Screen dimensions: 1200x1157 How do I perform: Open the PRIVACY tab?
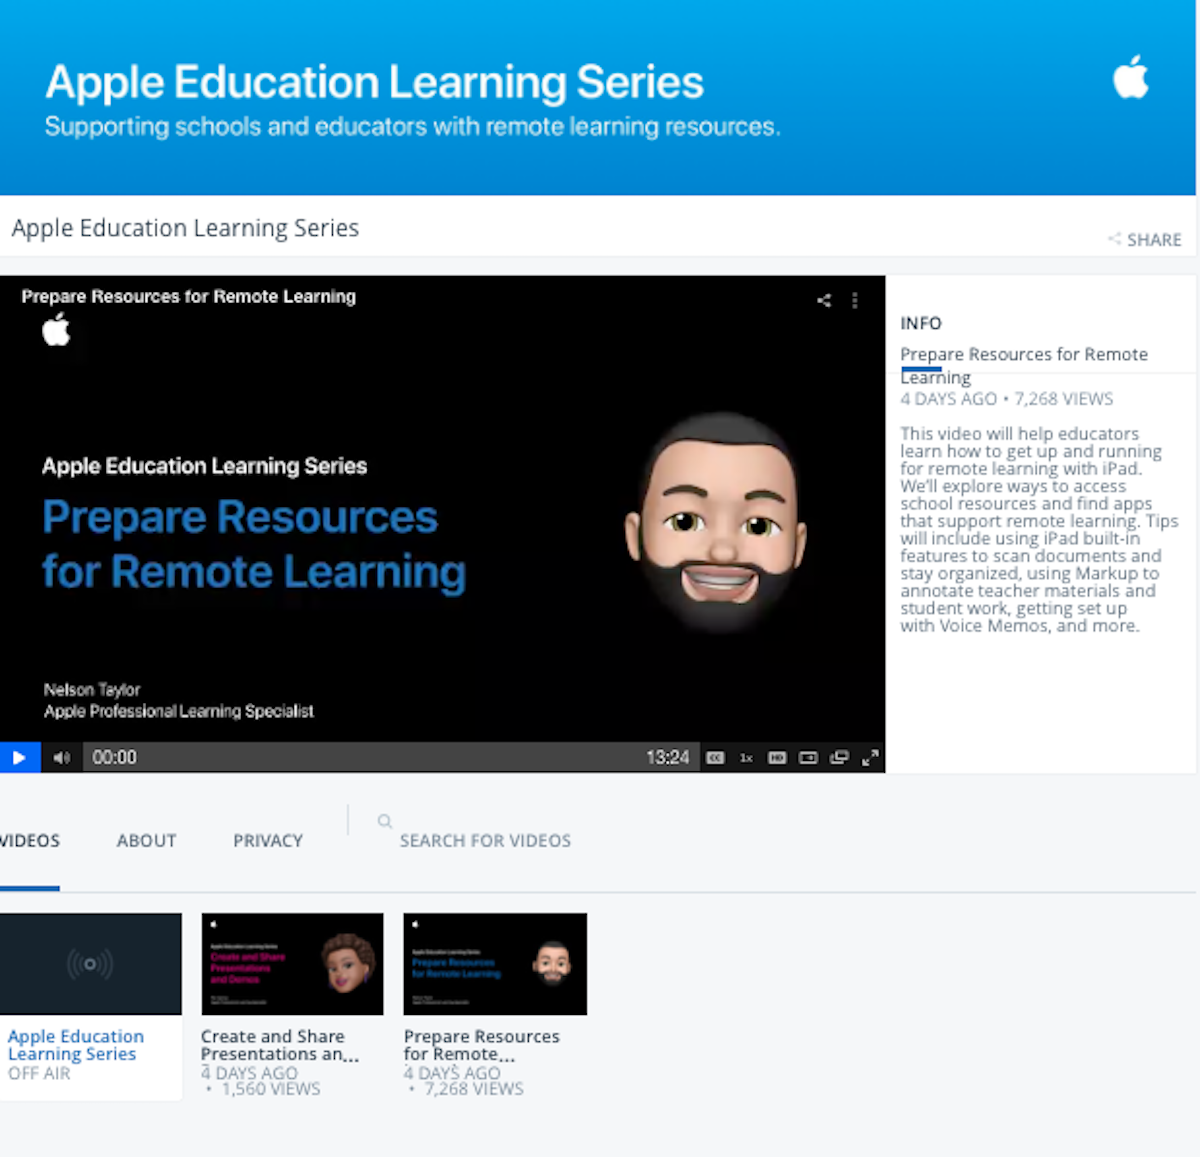(x=267, y=840)
